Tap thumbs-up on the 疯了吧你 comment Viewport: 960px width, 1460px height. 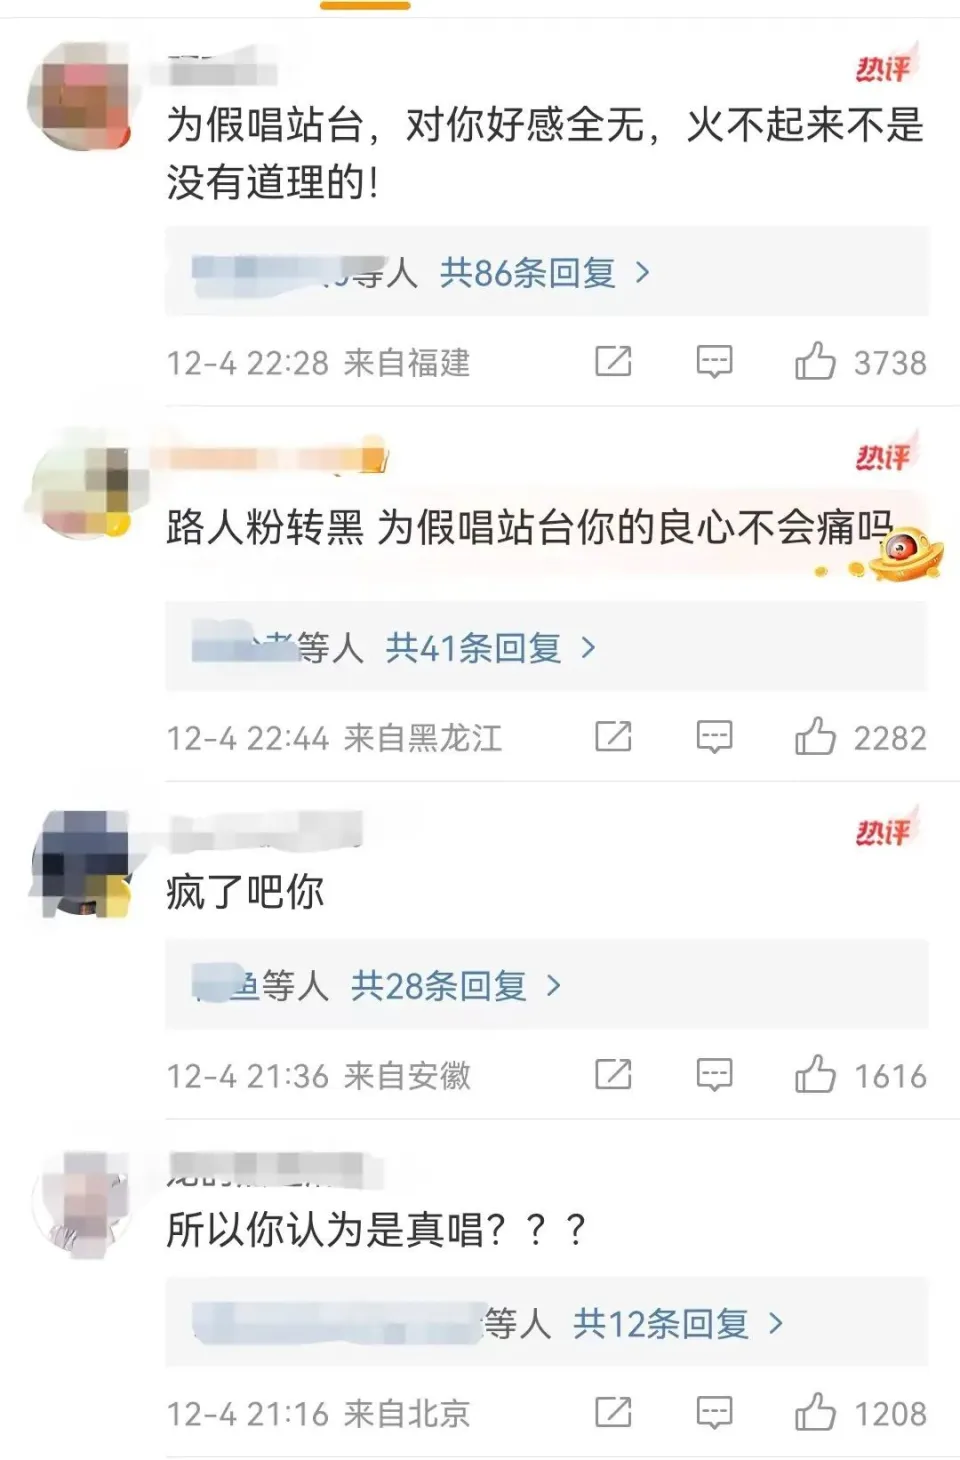[x=815, y=1075]
